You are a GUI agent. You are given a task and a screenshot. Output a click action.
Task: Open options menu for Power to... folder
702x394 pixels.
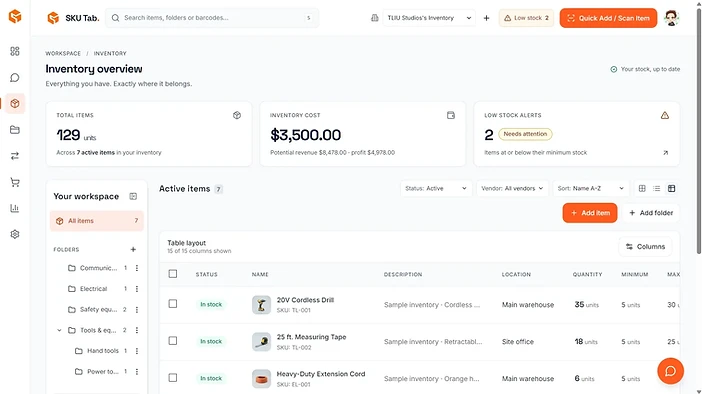point(137,371)
